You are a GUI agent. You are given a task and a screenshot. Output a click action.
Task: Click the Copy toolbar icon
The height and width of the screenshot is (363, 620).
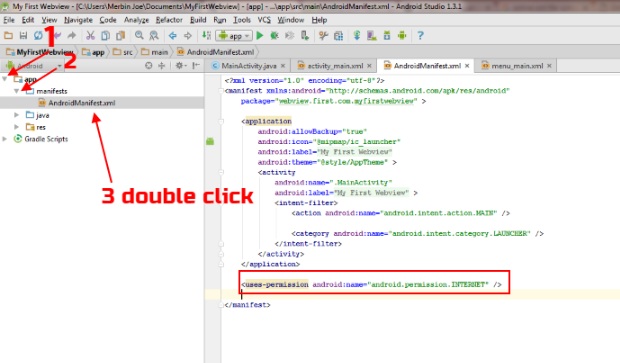[x=106, y=36]
